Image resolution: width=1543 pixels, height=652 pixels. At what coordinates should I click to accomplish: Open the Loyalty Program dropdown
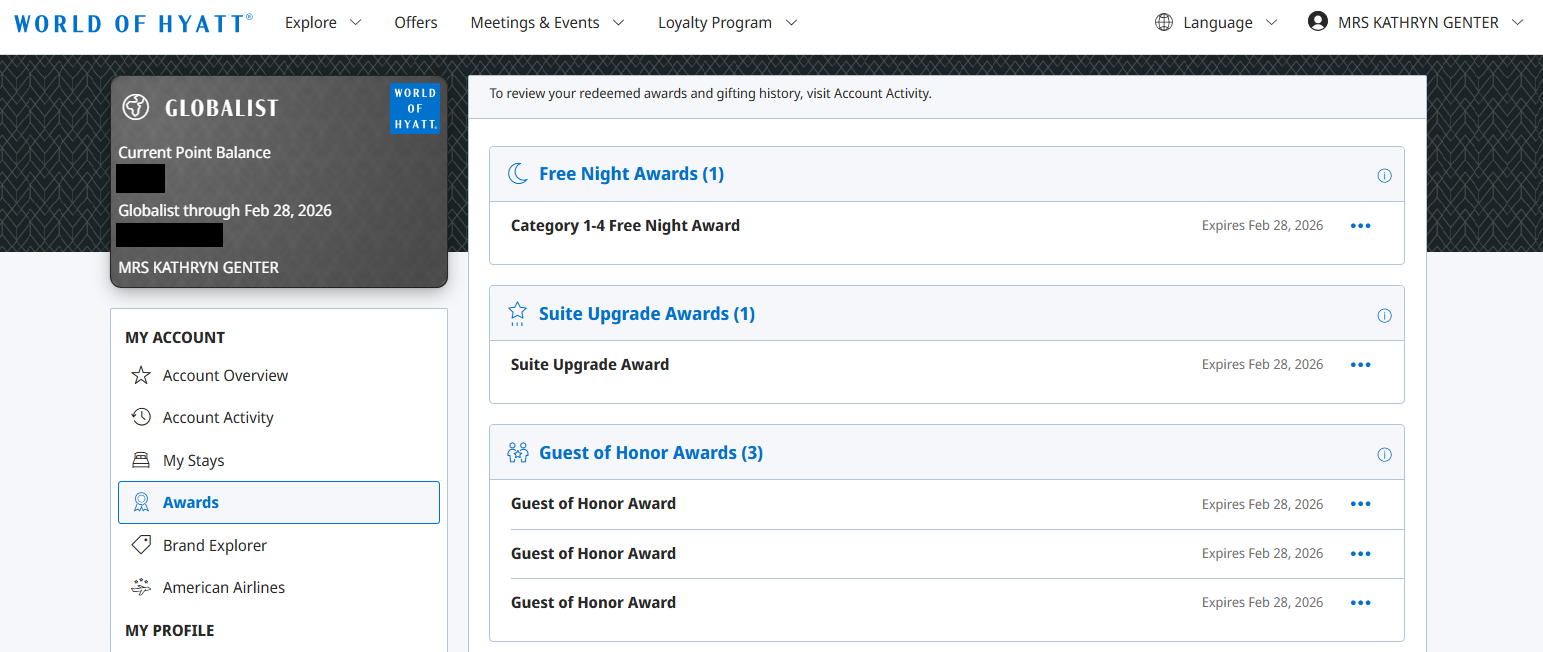726,21
